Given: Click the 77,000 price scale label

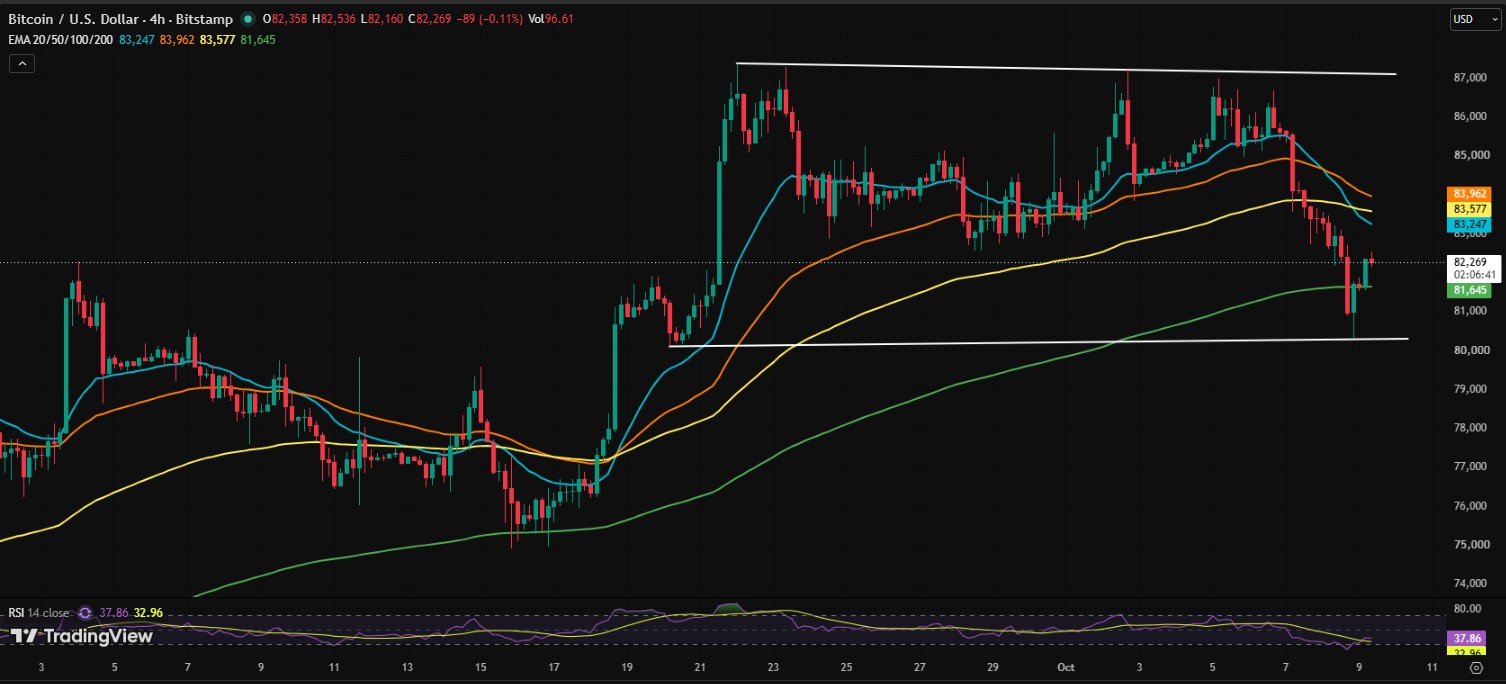Looking at the screenshot, I should [1472, 467].
